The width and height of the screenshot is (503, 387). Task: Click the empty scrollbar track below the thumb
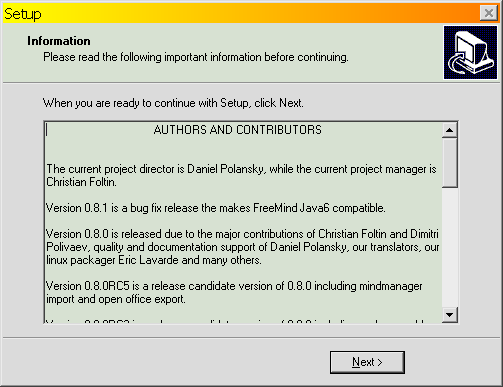(450, 247)
